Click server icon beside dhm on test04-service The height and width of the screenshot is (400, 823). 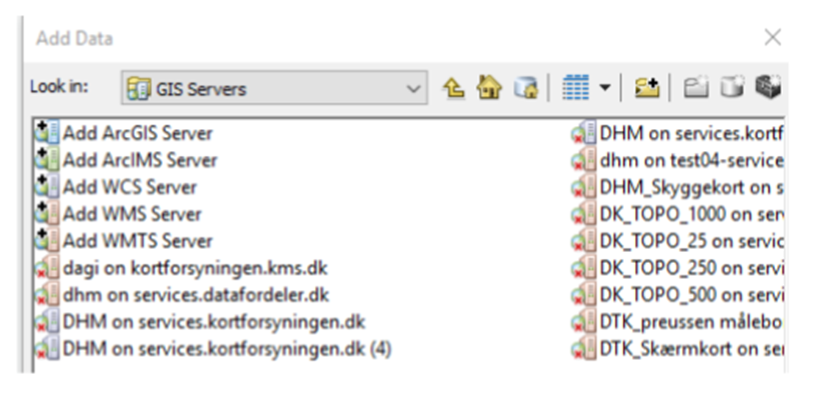click(584, 160)
